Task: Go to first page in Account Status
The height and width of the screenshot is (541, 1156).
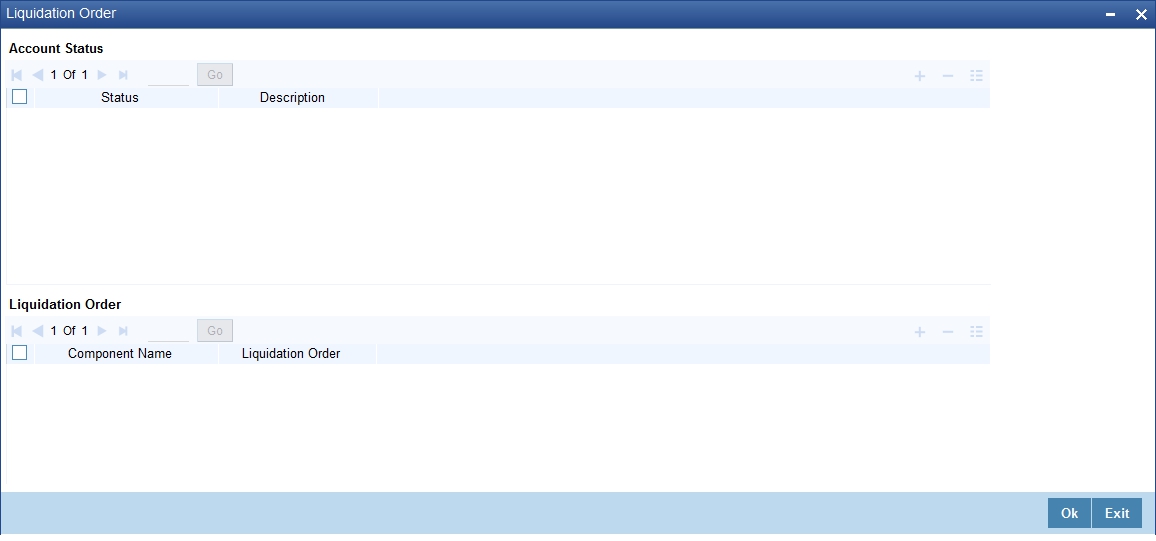Action: (17, 75)
